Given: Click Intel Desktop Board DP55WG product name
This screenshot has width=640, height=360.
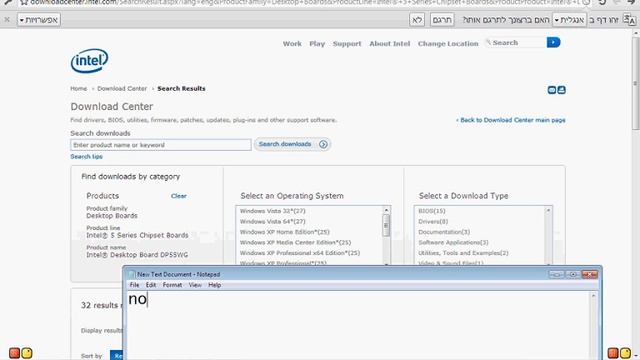Looking at the screenshot, I should click(x=137, y=255).
